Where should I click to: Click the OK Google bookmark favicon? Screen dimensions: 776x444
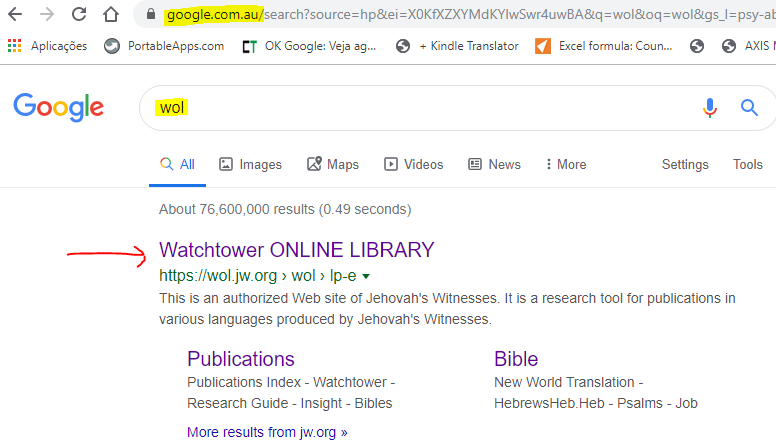(x=249, y=47)
